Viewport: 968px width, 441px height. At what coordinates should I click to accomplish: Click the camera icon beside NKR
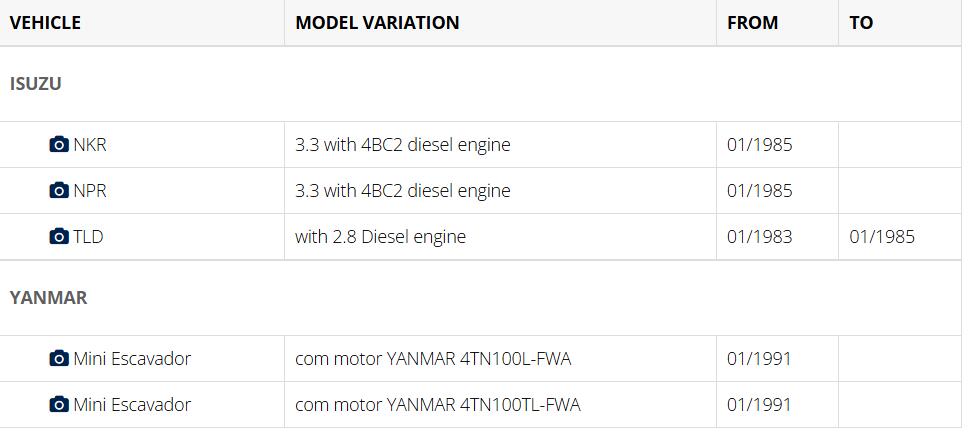[x=59, y=145]
